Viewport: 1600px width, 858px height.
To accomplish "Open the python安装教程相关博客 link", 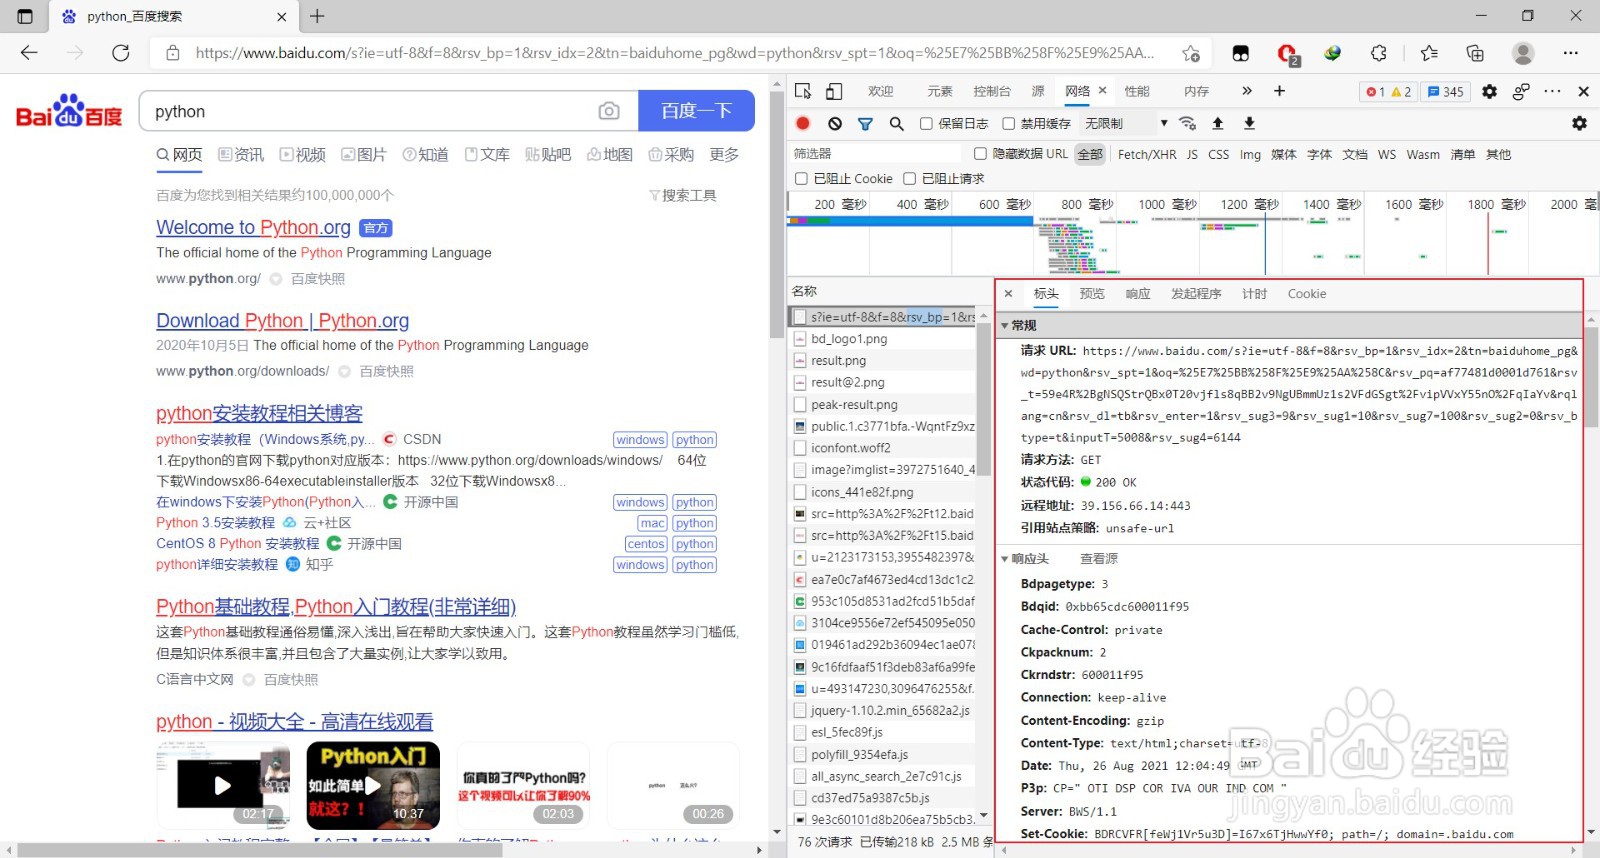I will pyautogui.click(x=259, y=414).
